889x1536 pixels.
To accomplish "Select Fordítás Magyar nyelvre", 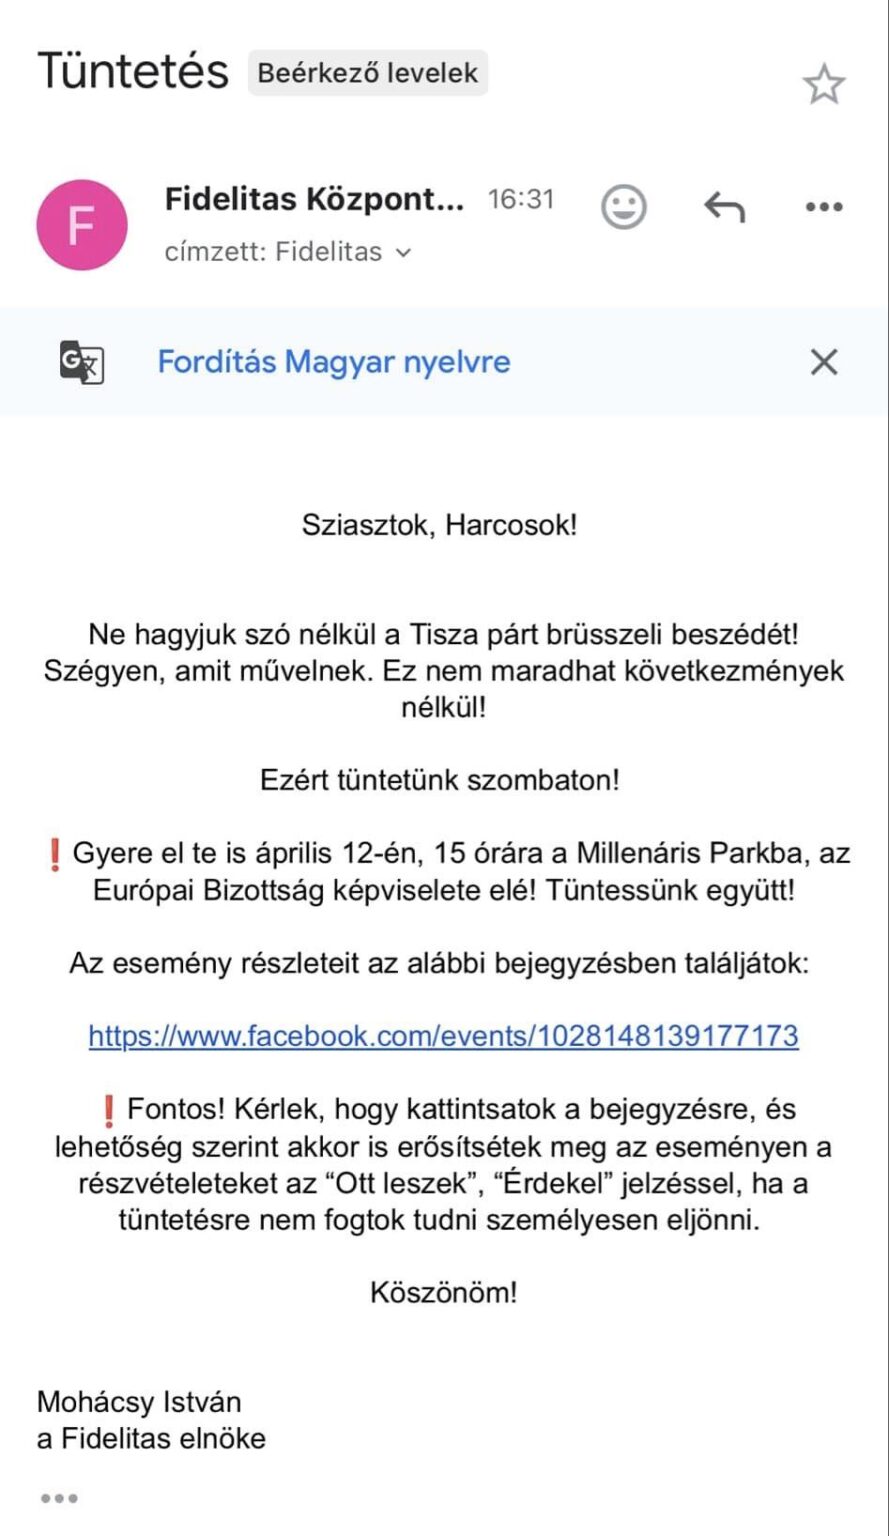I will [334, 362].
